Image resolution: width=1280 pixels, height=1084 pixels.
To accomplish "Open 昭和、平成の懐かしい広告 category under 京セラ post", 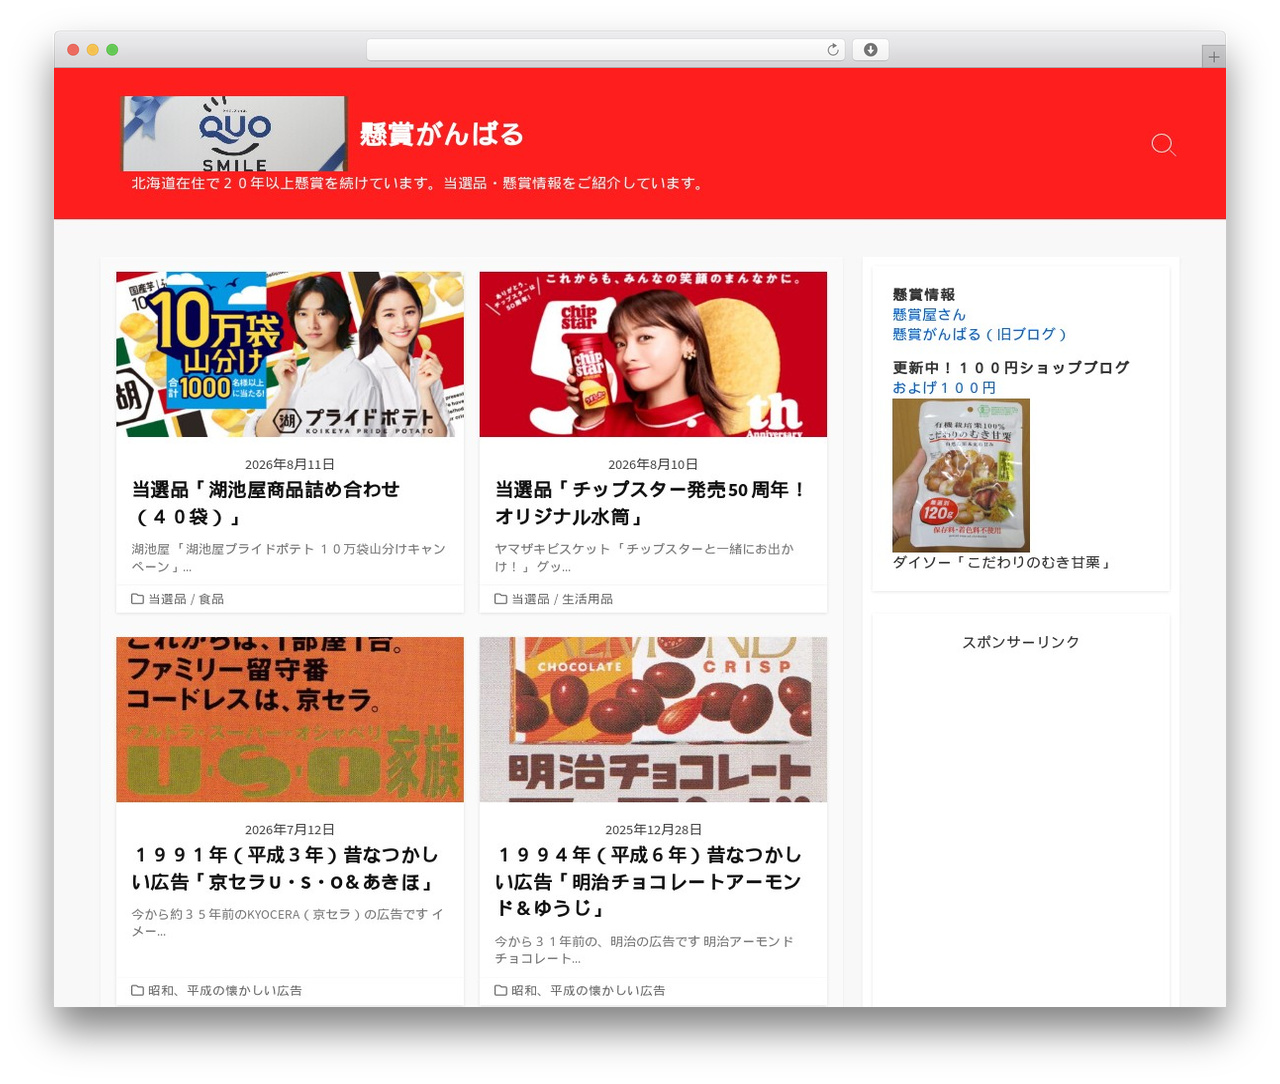I will 225,990.
